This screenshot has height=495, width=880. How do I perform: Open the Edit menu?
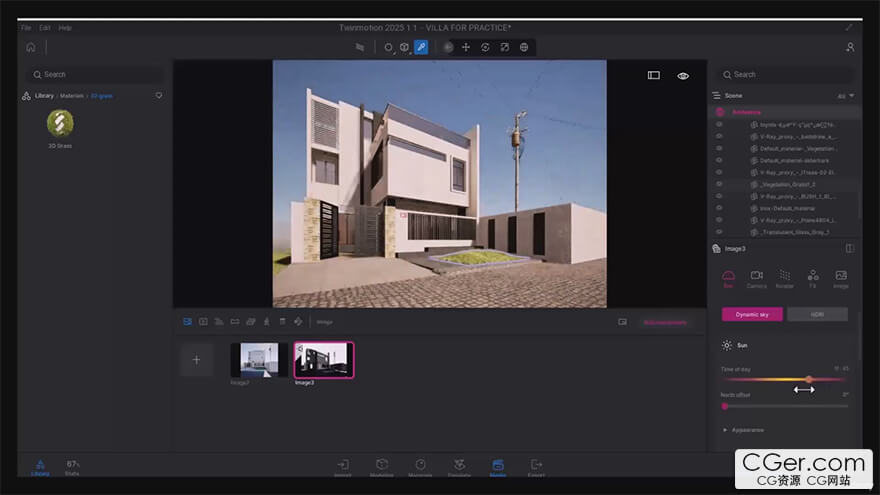pos(47,28)
